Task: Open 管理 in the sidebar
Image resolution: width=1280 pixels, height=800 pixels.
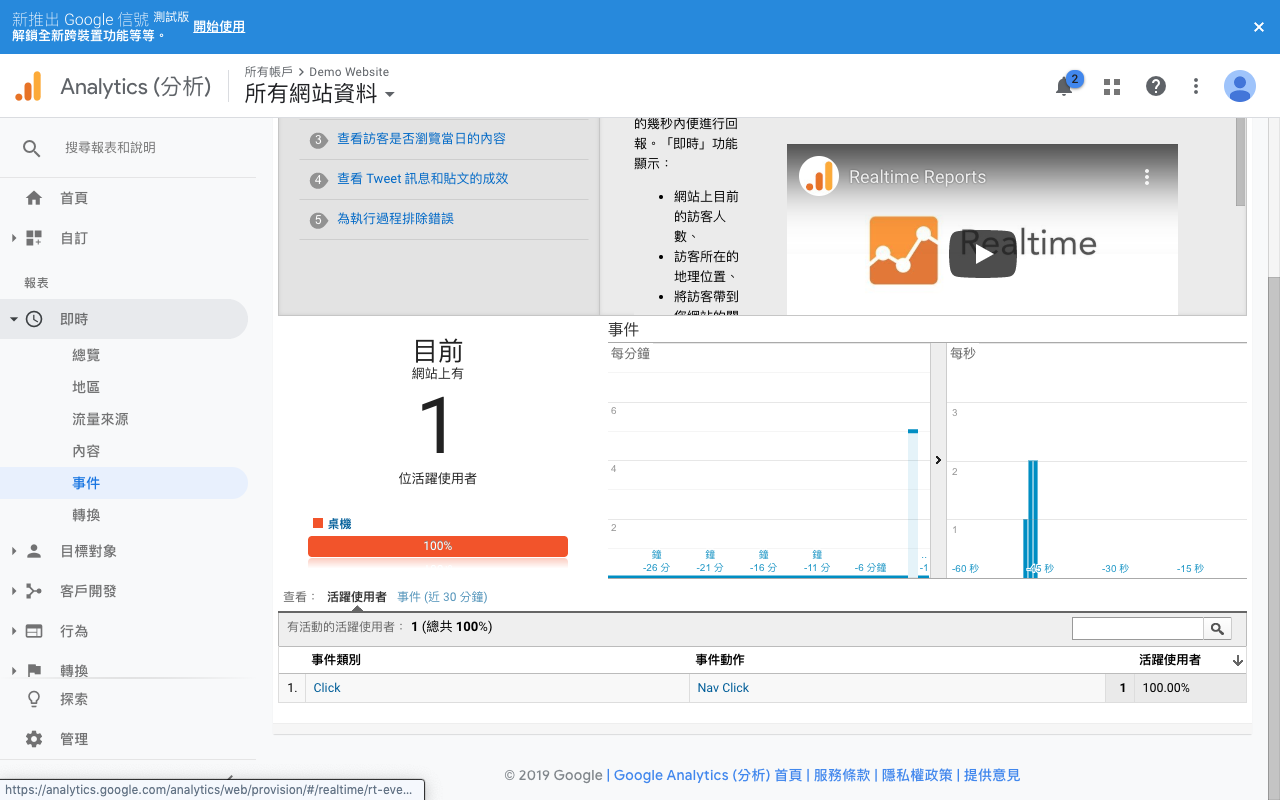Action: point(74,739)
